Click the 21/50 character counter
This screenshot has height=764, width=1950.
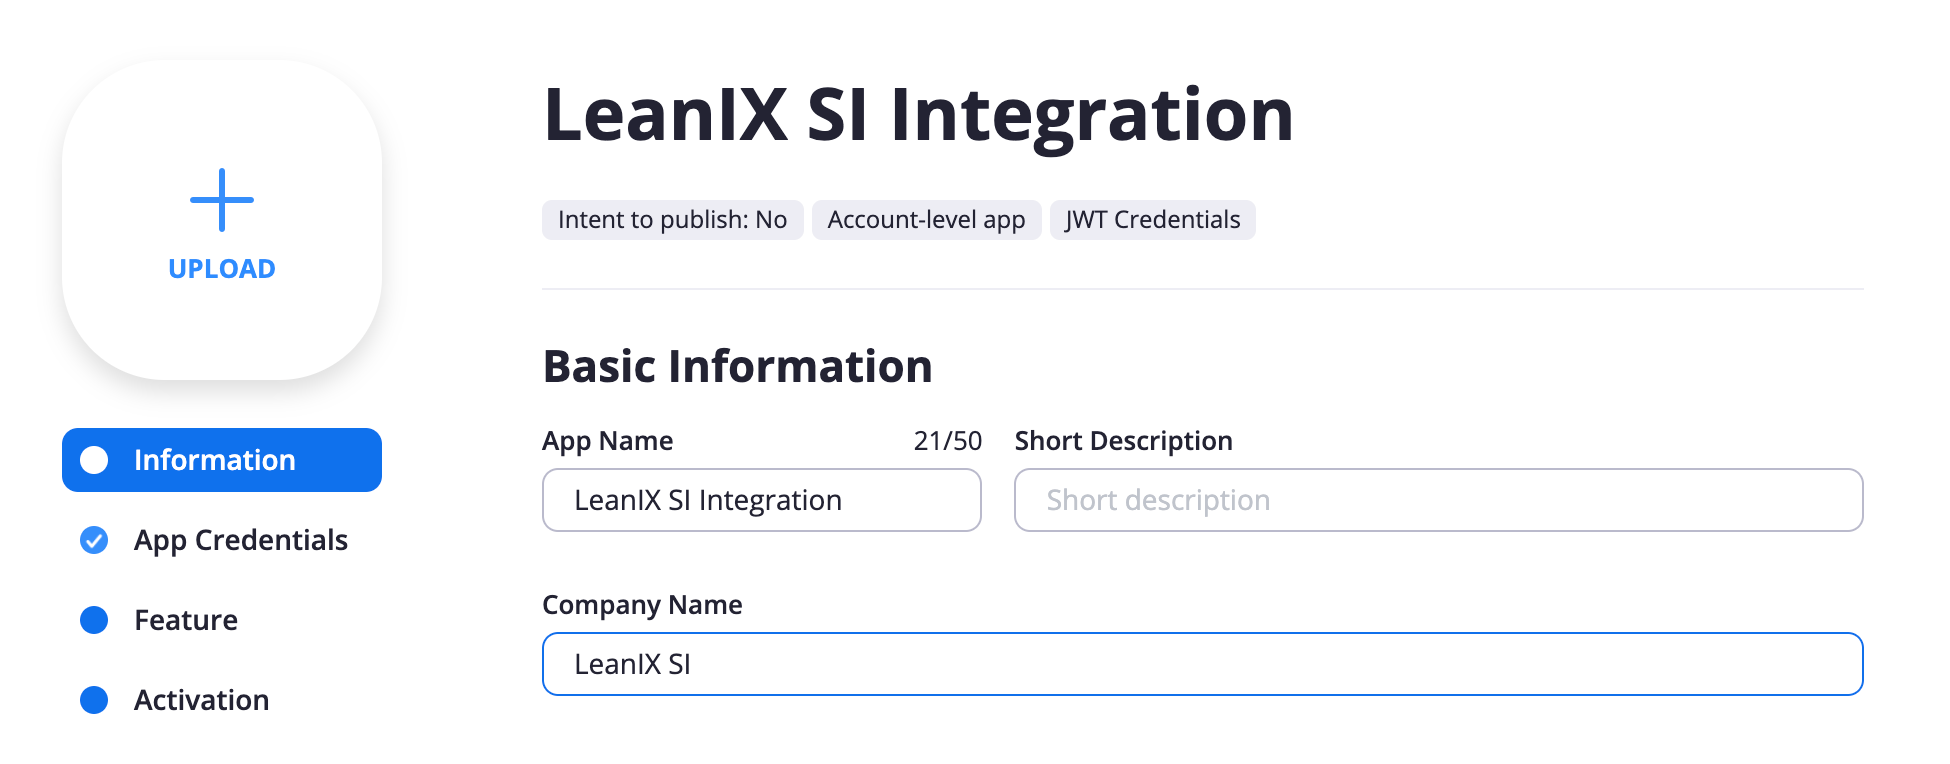coord(948,441)
